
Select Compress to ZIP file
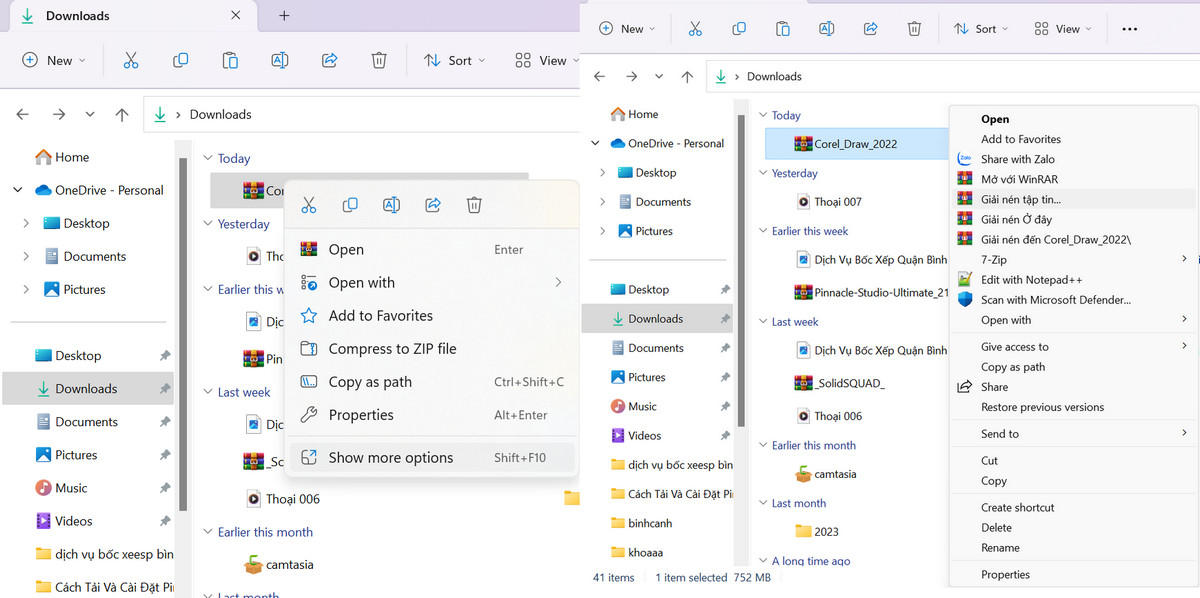pyautogui.click(x=392, y=349)
